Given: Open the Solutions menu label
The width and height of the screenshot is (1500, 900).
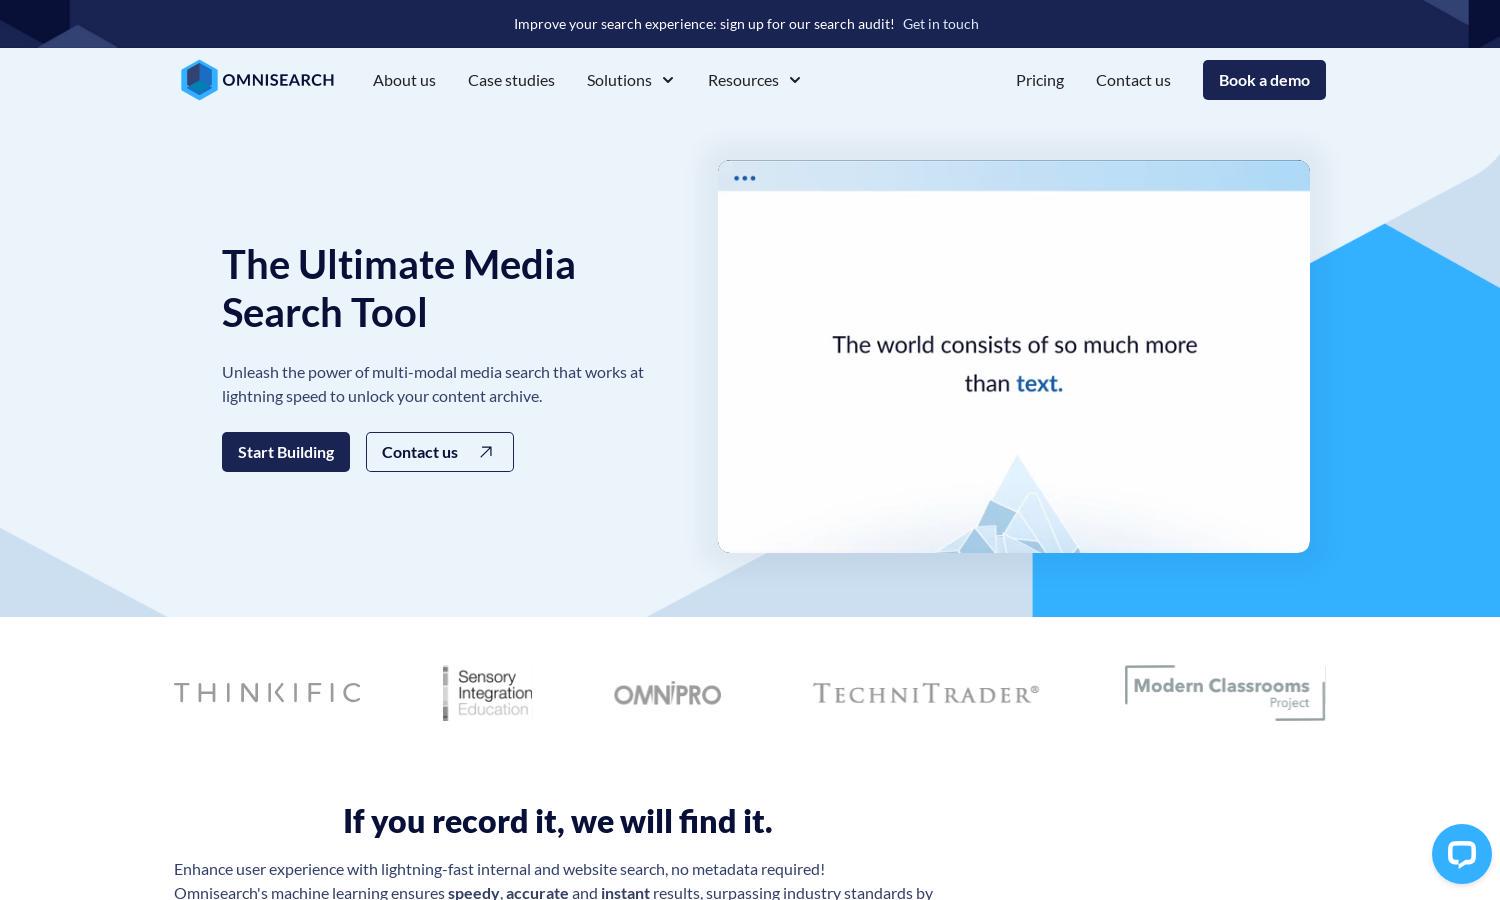Looking at the screenshot, I should click(619, 80).
